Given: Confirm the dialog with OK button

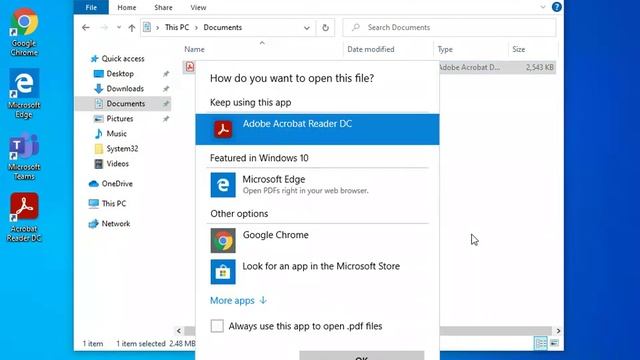Looking at the screenshot, I should click(362, 355).
